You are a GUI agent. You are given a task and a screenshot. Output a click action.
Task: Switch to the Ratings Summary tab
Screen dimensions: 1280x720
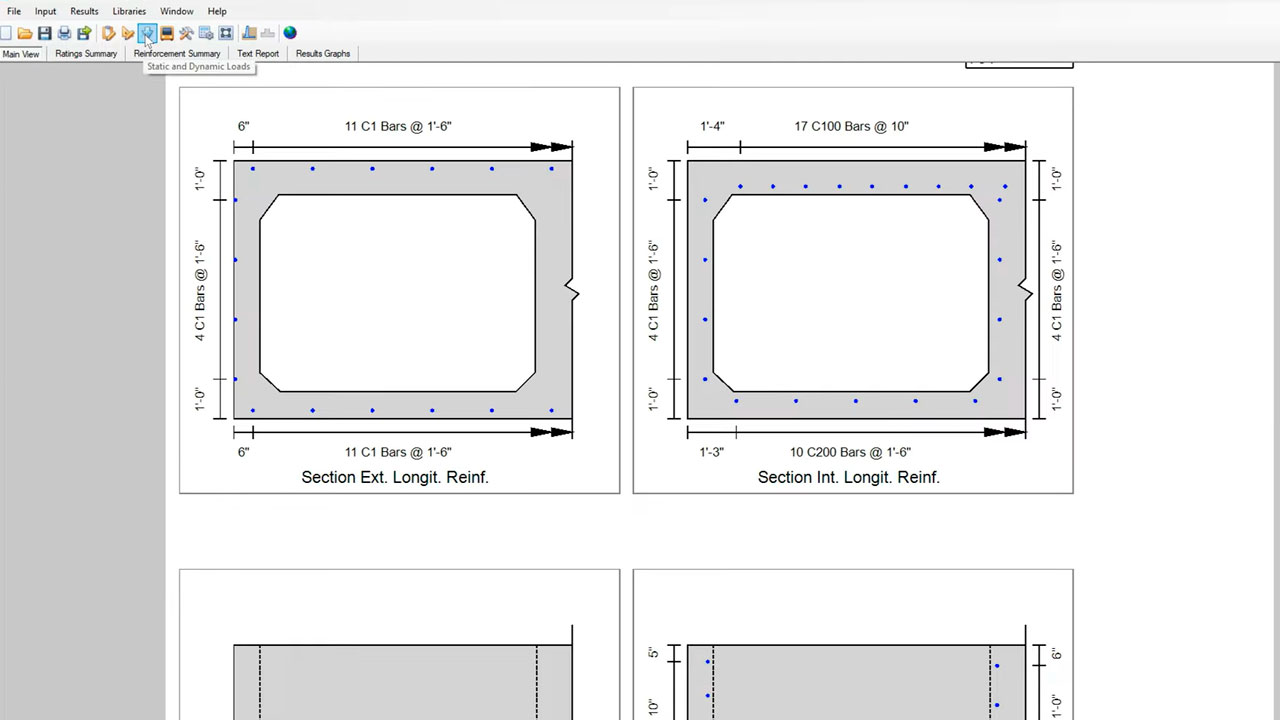pyautogui.click(x=86, y=54)
